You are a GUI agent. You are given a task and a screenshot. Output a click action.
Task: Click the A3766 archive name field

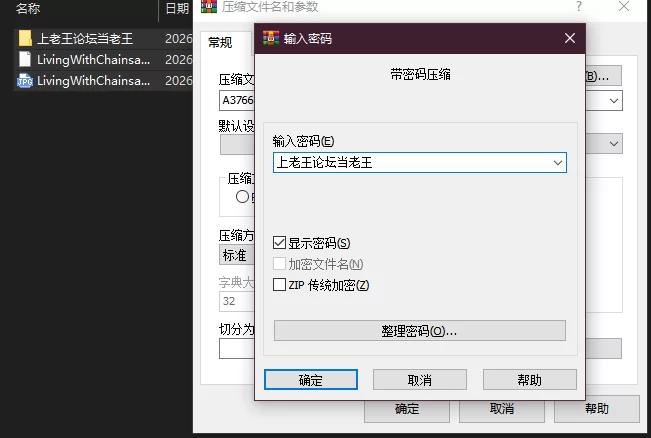point(237,100)
